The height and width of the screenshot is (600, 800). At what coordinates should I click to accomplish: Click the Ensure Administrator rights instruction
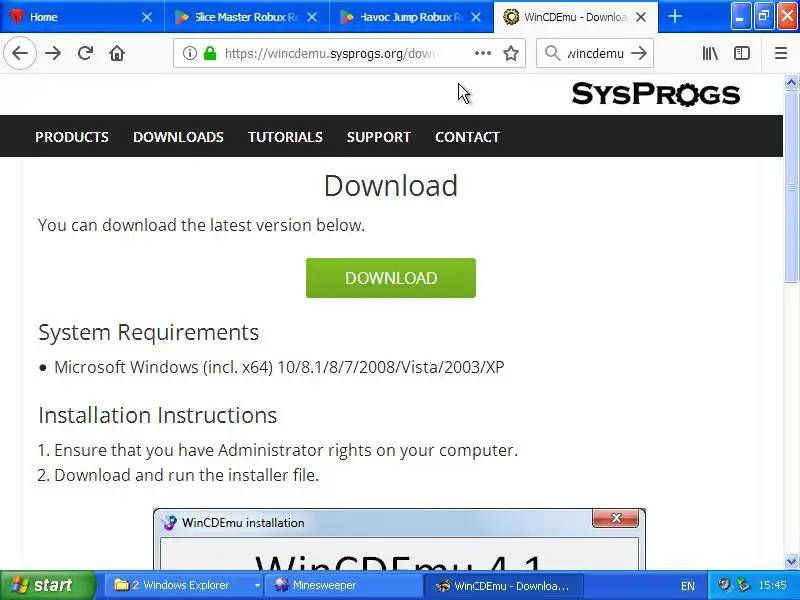[x=286, y=450]
